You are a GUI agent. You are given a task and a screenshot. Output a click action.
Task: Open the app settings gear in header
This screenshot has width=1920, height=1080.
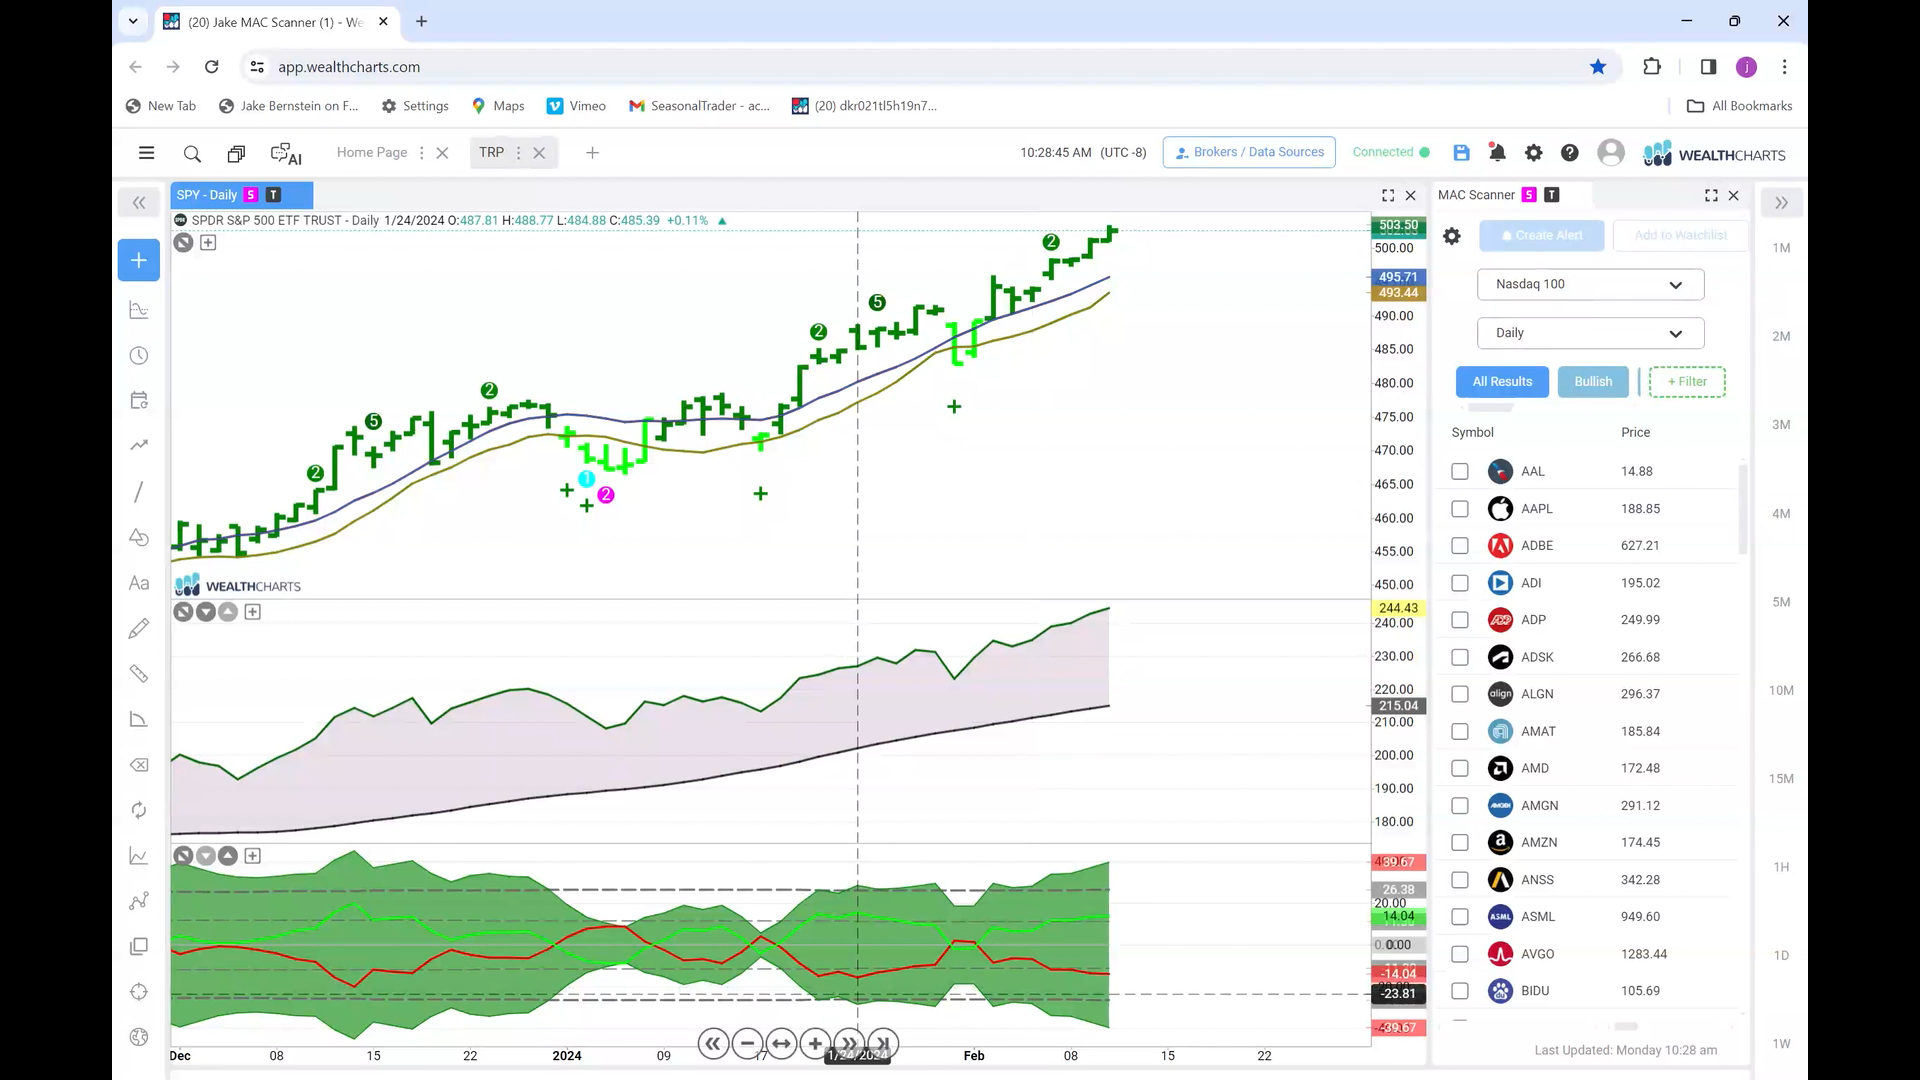click(1533, 152)
